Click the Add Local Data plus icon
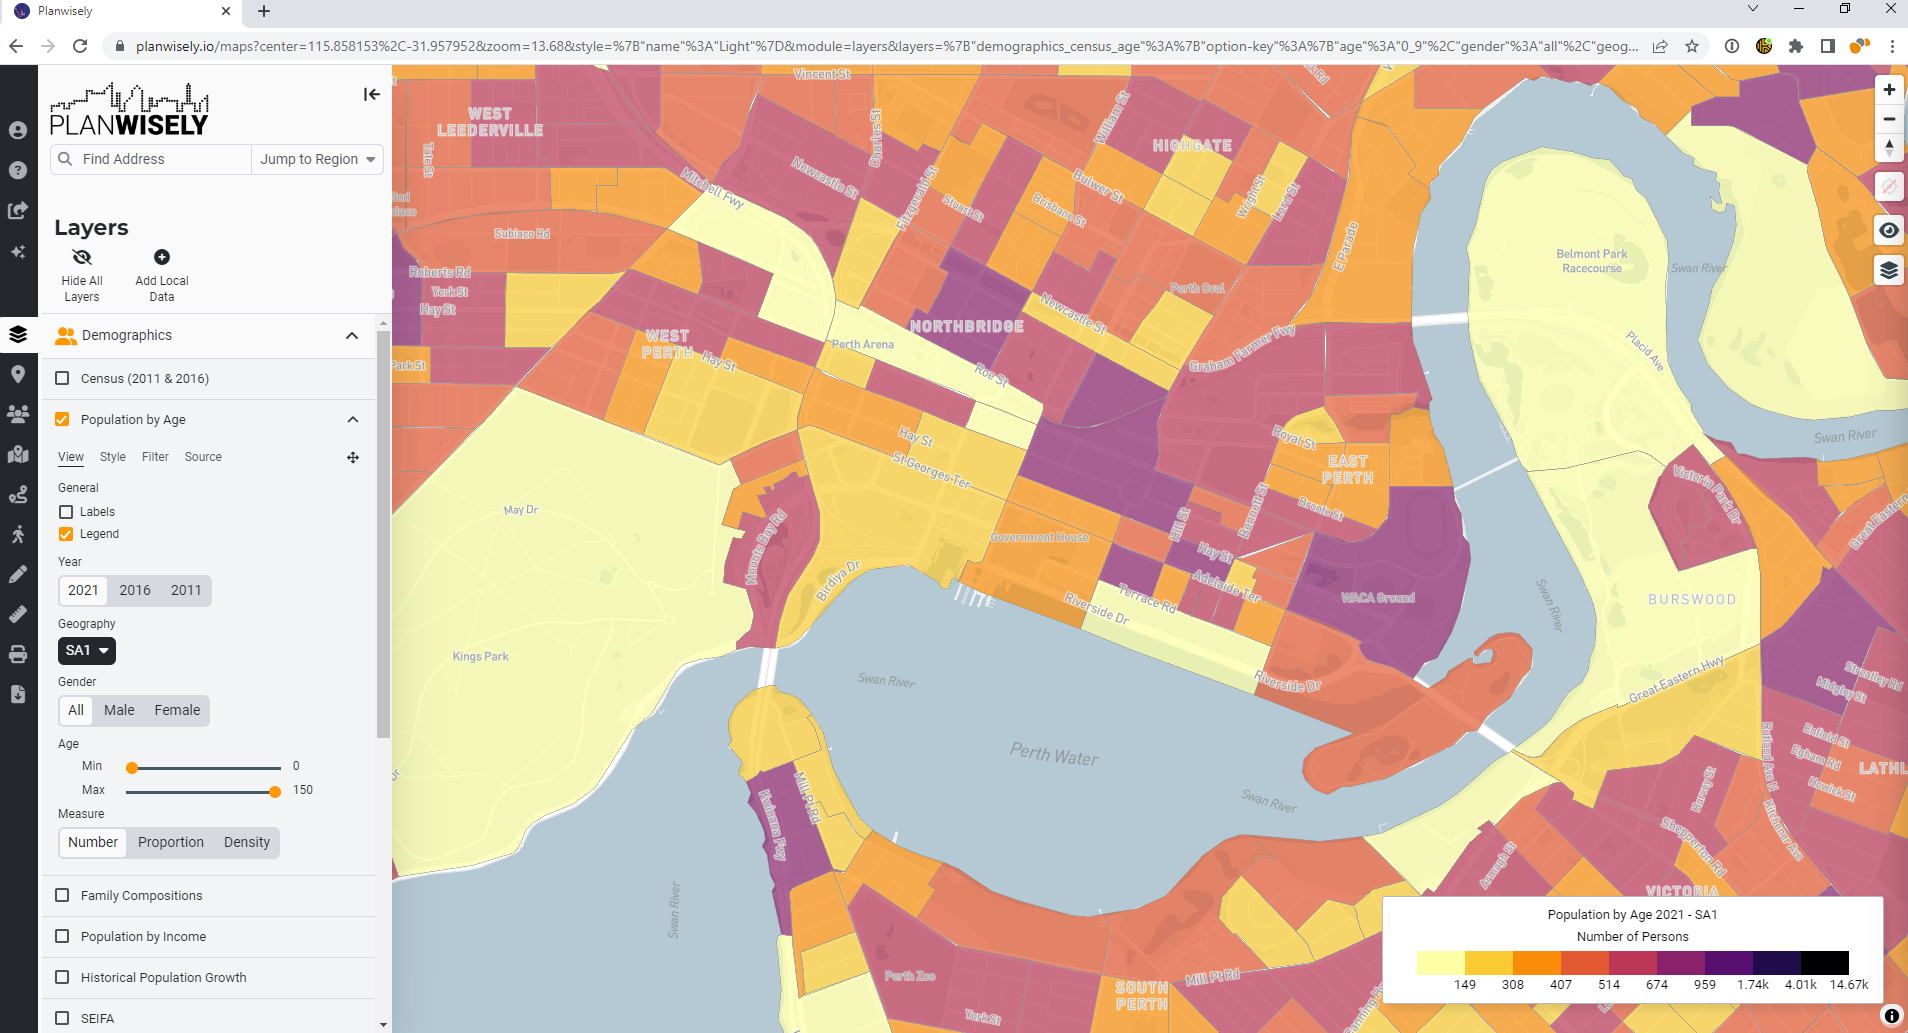The image size is (1908, 1033). [x=162, y=257]
